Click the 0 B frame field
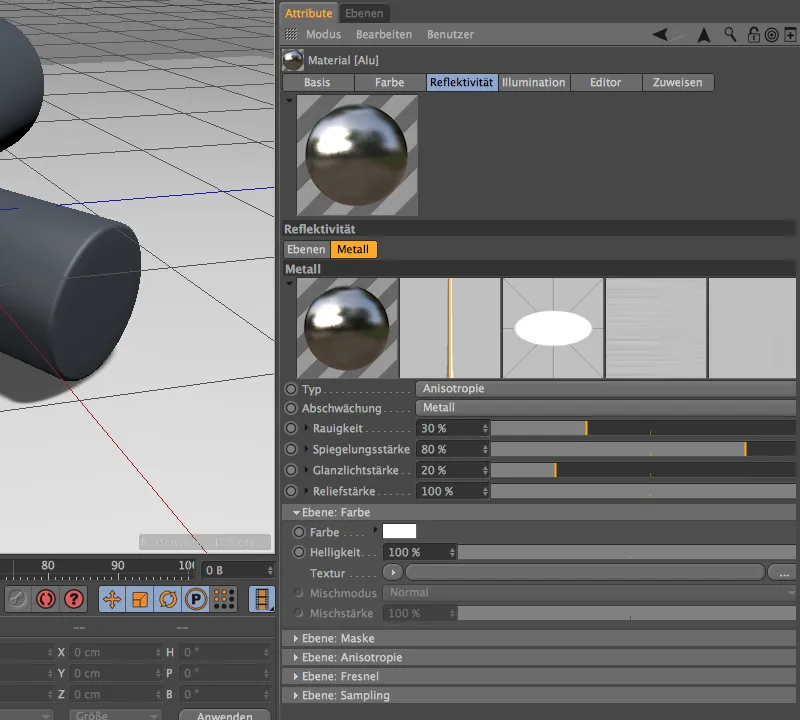 click(238, 570)
